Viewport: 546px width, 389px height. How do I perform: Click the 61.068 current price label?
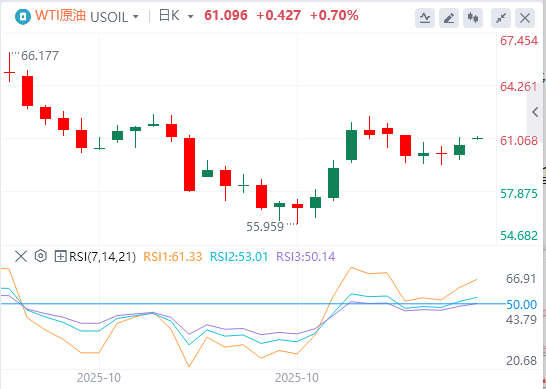click(519, 141)
